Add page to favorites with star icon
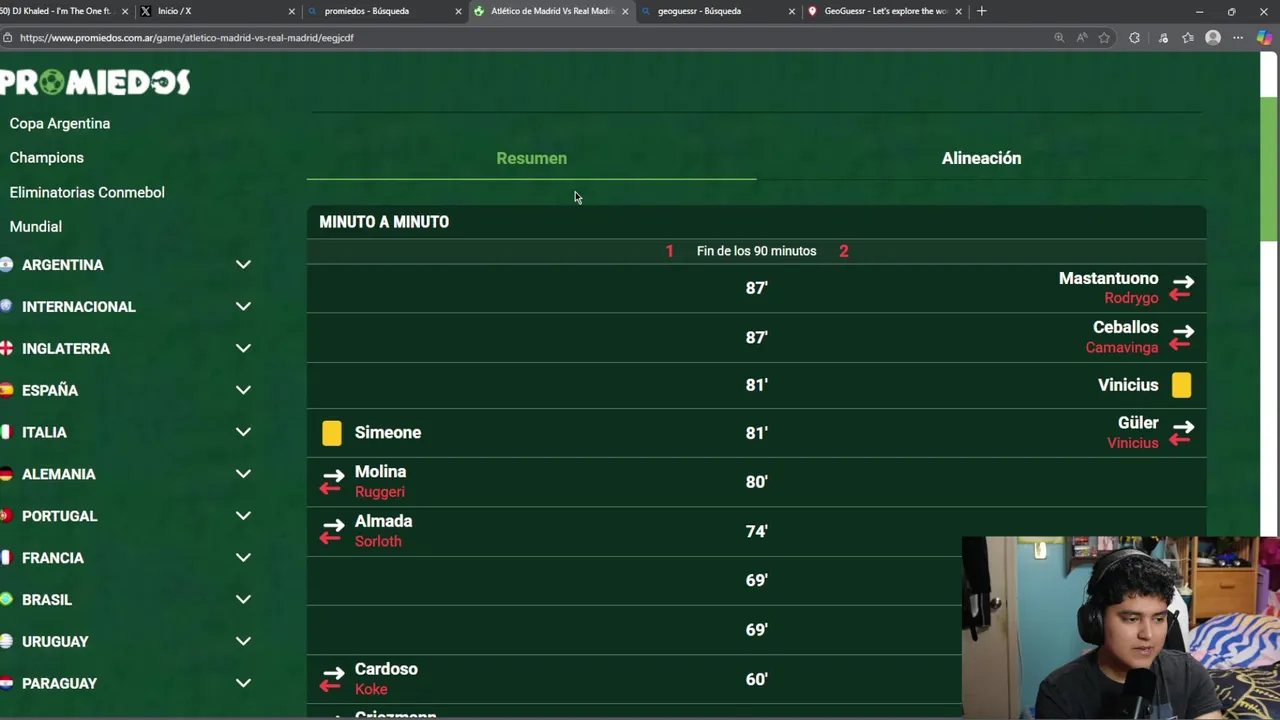The image size is (1280, 720). (x=1104, y=38)
